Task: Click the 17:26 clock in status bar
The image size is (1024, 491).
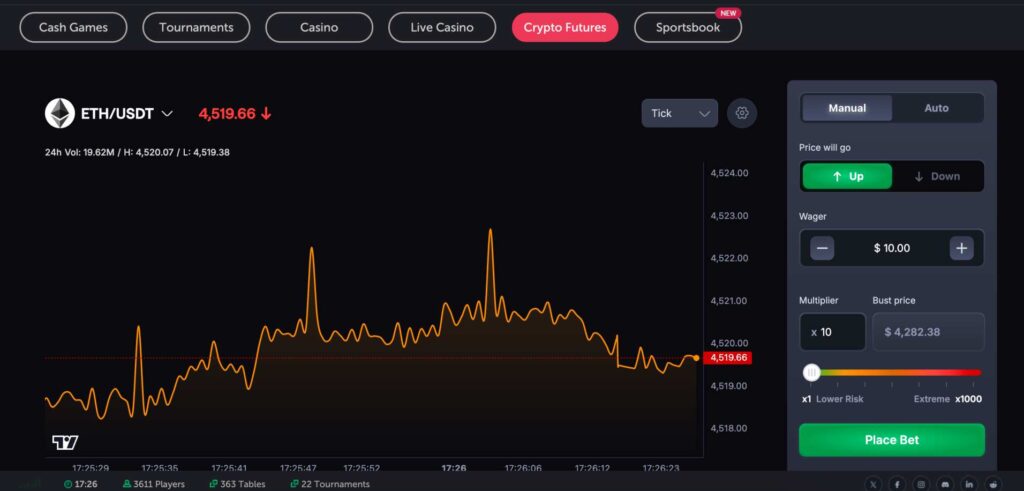Action: pos(81,484)
